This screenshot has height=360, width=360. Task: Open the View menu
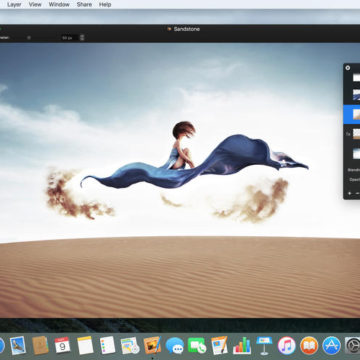tap(35, 5)
